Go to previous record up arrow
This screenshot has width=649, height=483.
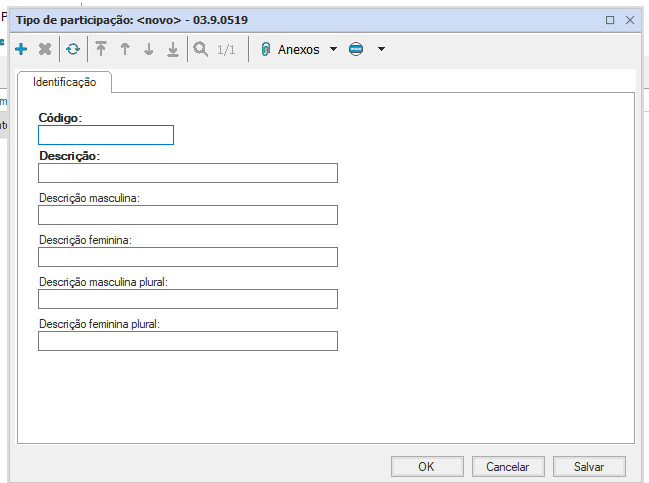(125, 49)
